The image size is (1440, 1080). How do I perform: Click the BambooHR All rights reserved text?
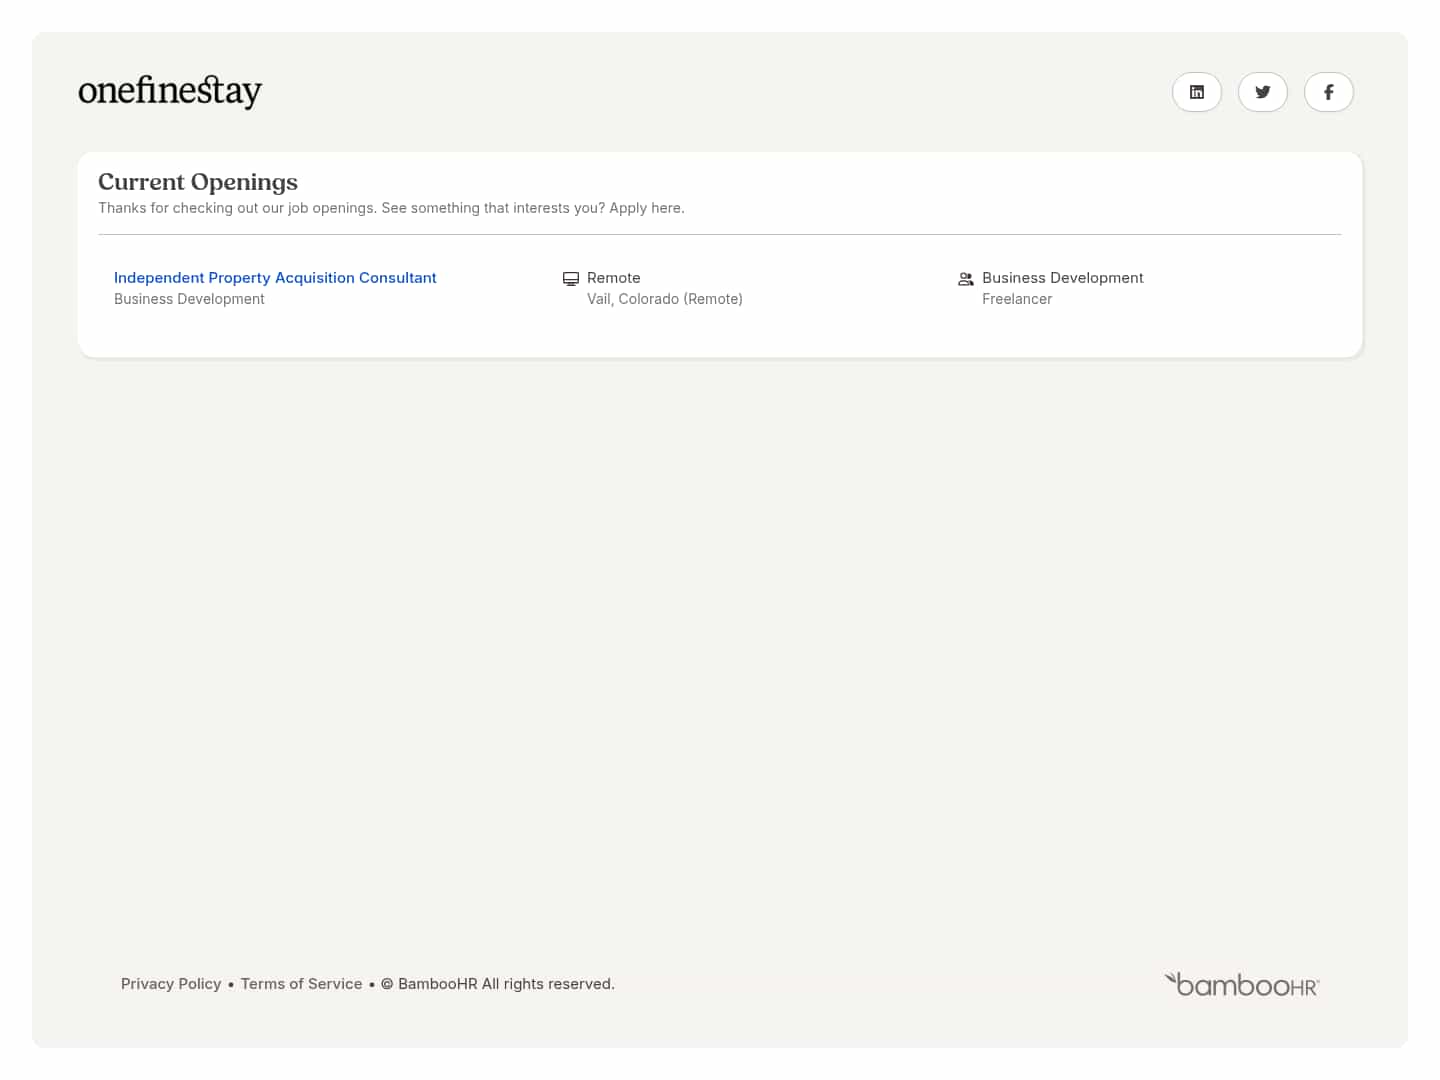tap(498, 984)
